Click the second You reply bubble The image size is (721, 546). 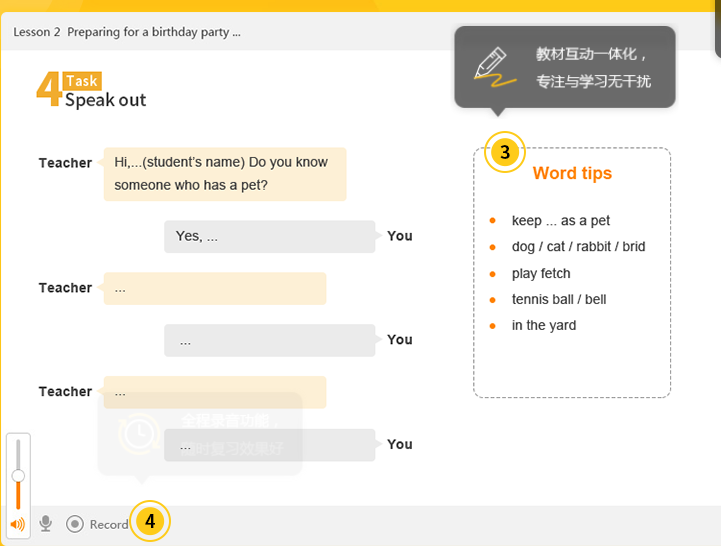[270, 340]
